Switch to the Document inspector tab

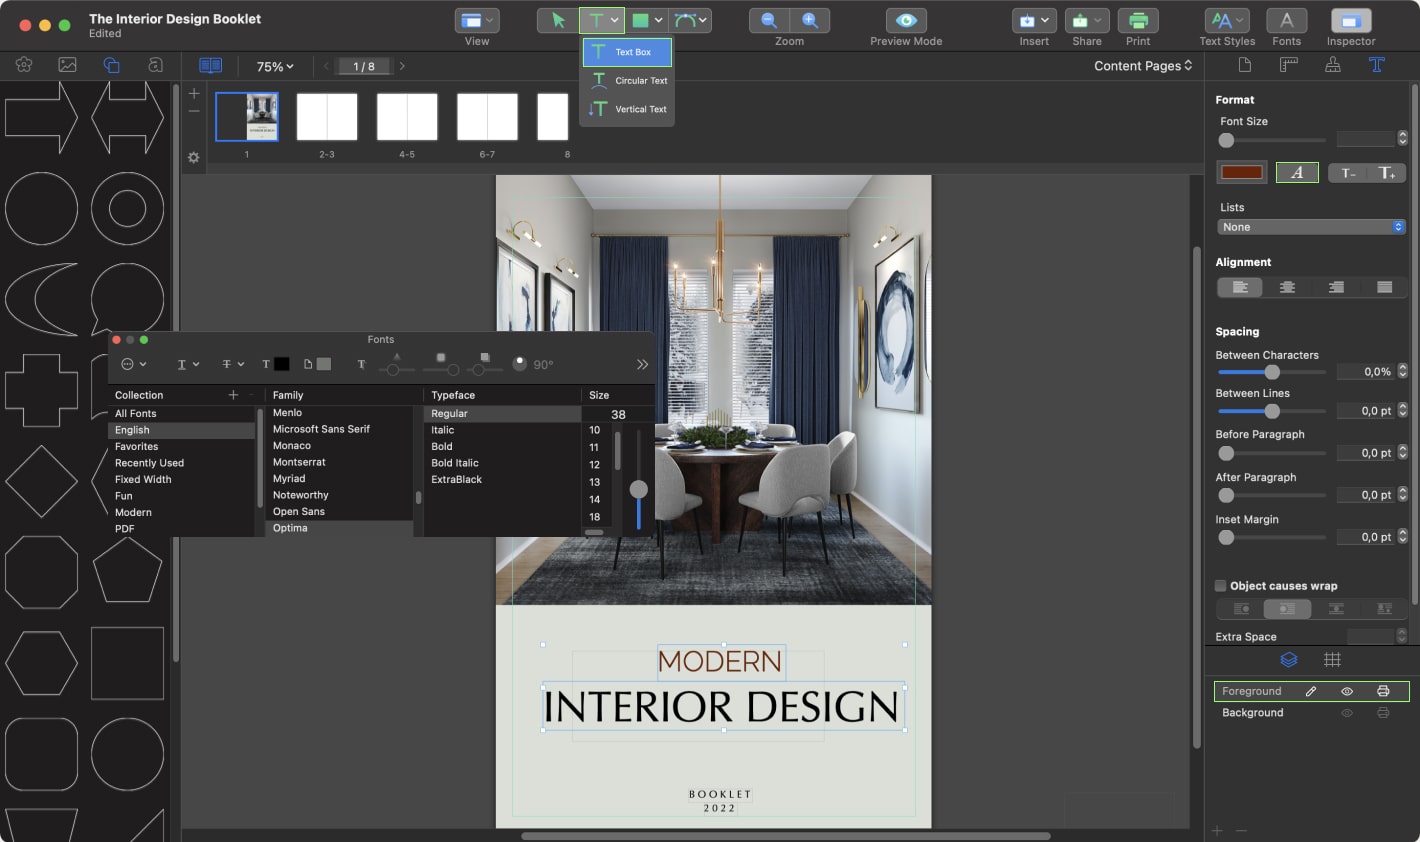click(1243, 64)
